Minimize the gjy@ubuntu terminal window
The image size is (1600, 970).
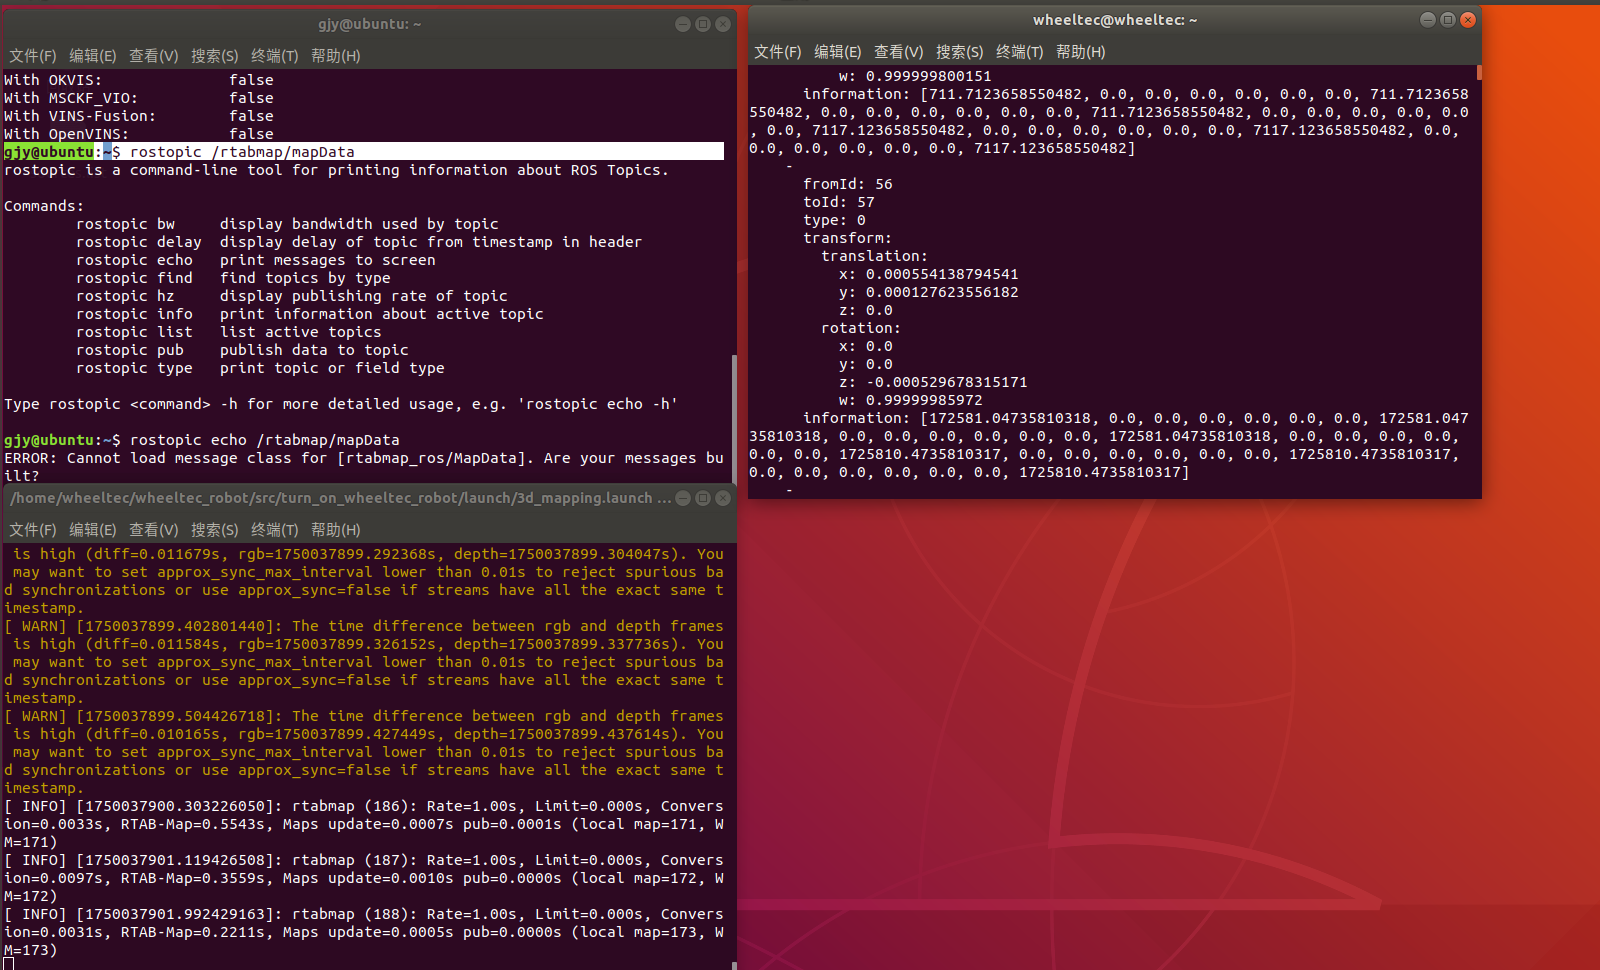click(683, 24)
